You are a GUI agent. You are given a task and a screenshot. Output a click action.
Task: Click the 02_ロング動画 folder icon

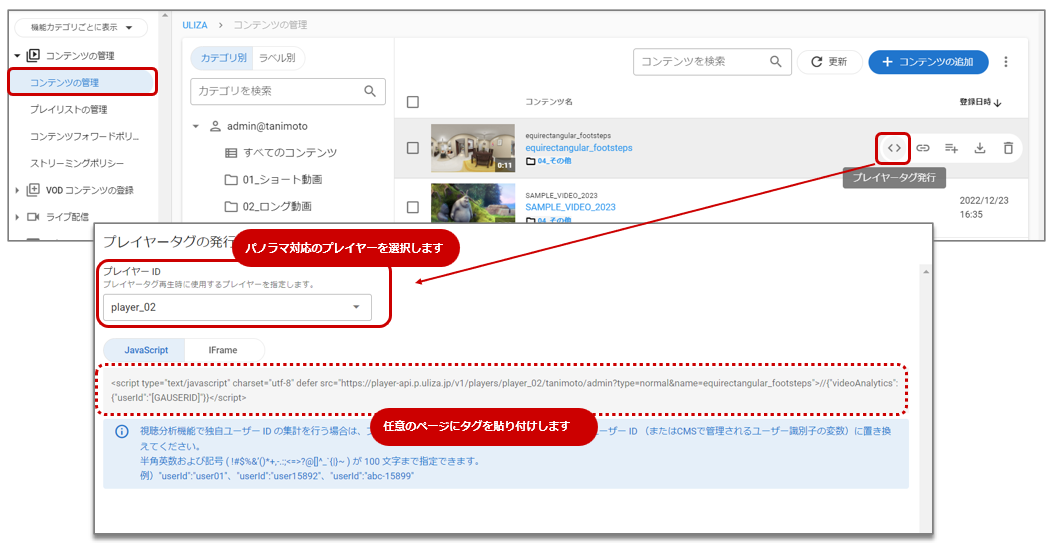(x=231, y=207)
